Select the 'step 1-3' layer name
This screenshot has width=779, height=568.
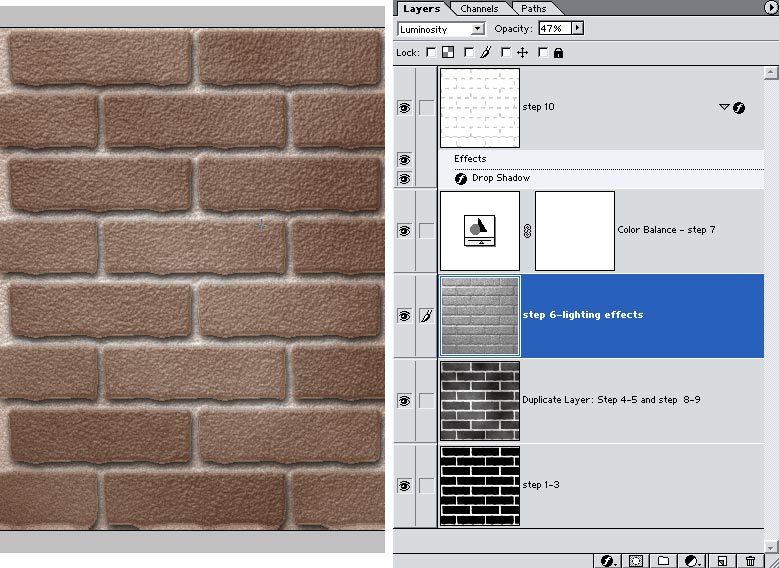pos(541,485)
